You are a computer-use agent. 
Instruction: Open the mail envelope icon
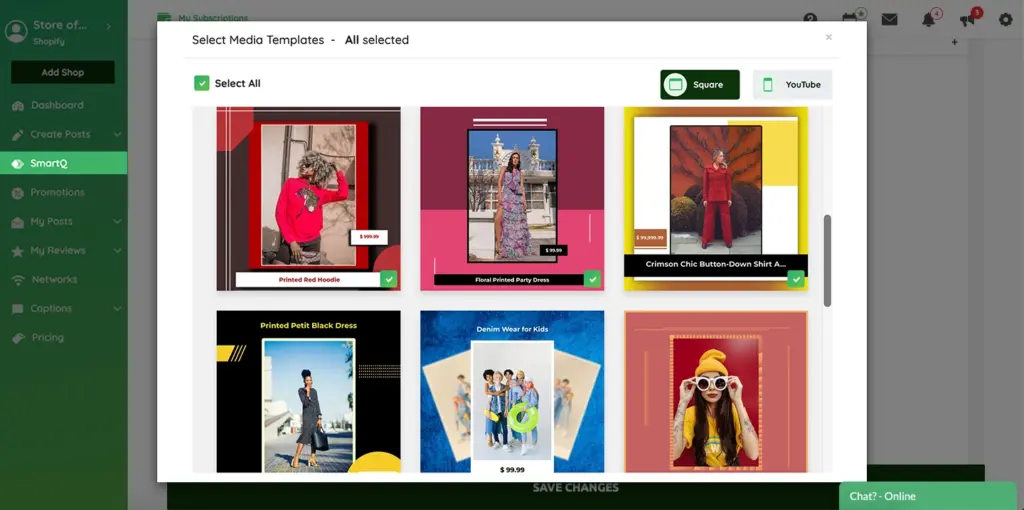tap(889, 19)
